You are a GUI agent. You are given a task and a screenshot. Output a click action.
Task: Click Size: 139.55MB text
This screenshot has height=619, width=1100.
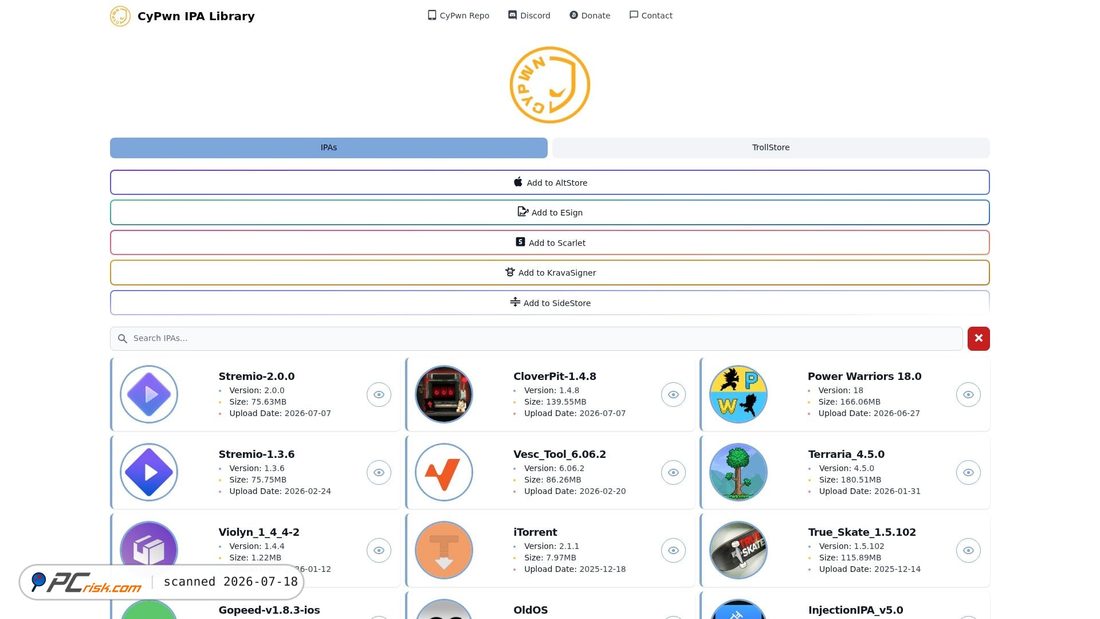555,402
